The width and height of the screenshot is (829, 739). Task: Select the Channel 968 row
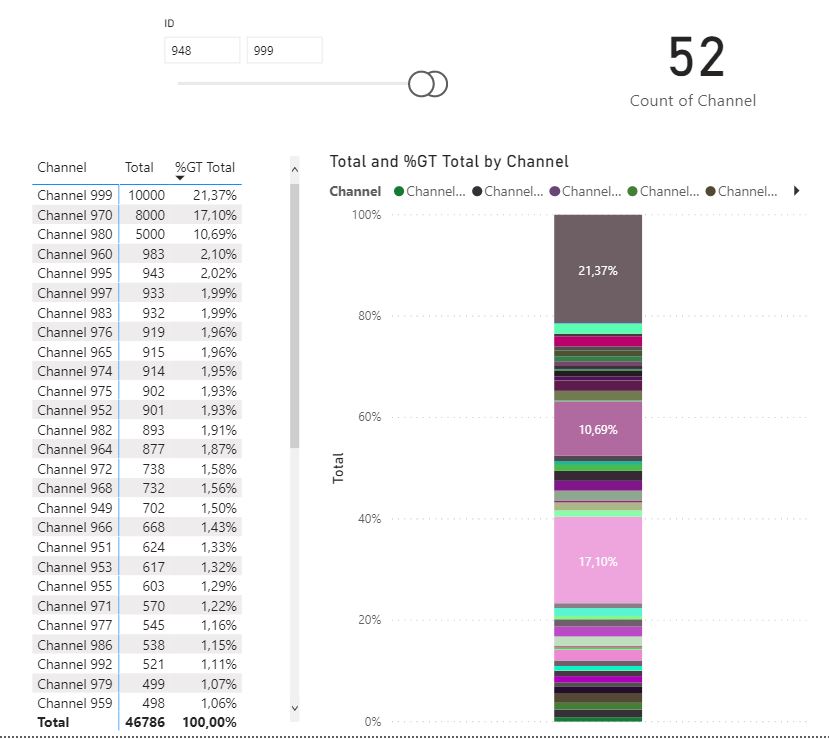tap(137, 488)
